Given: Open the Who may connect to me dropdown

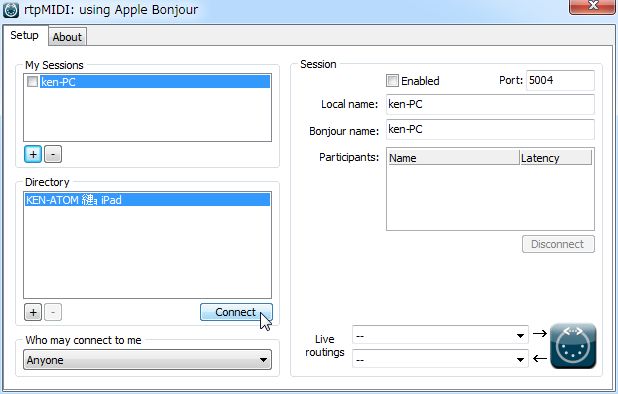Looking at the screenshot, I should point(147,360).
